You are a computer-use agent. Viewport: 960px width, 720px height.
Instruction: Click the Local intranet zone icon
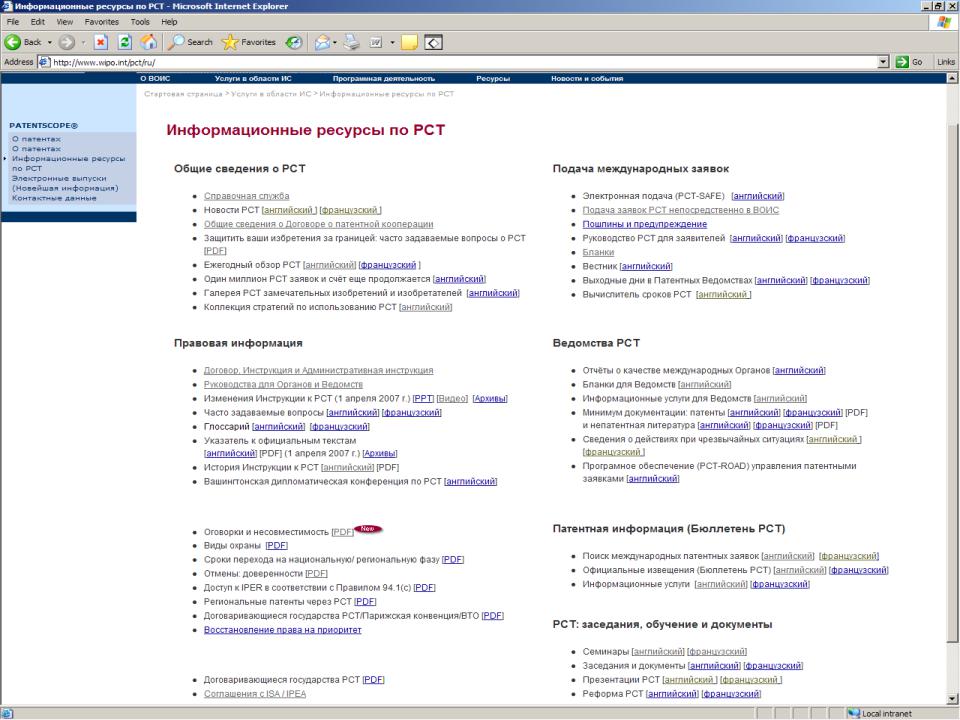[853, 713]
